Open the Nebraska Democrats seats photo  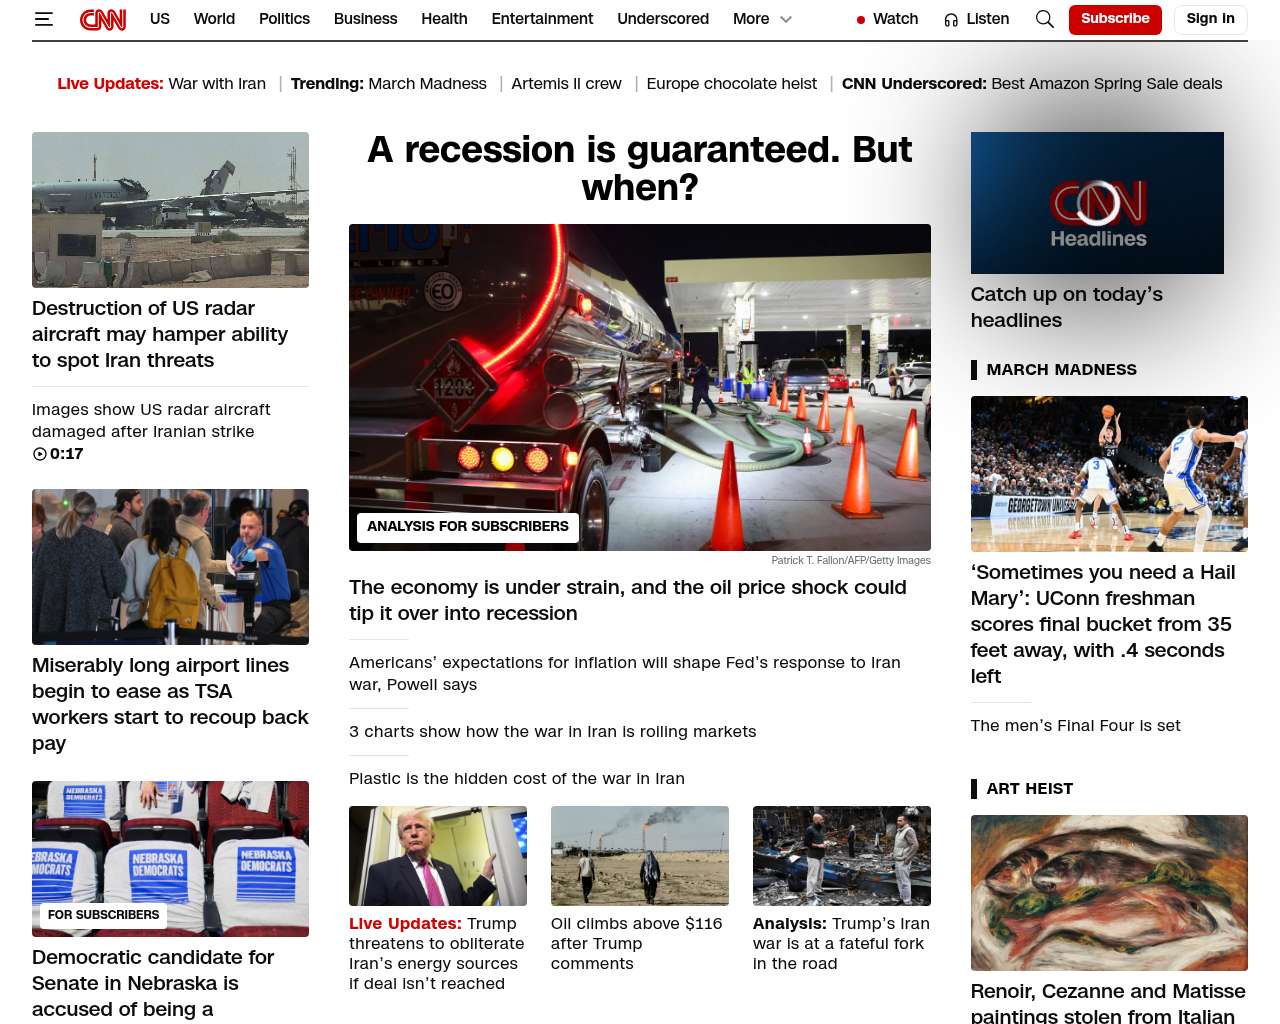pyautogui.click(x=170, y=859)
